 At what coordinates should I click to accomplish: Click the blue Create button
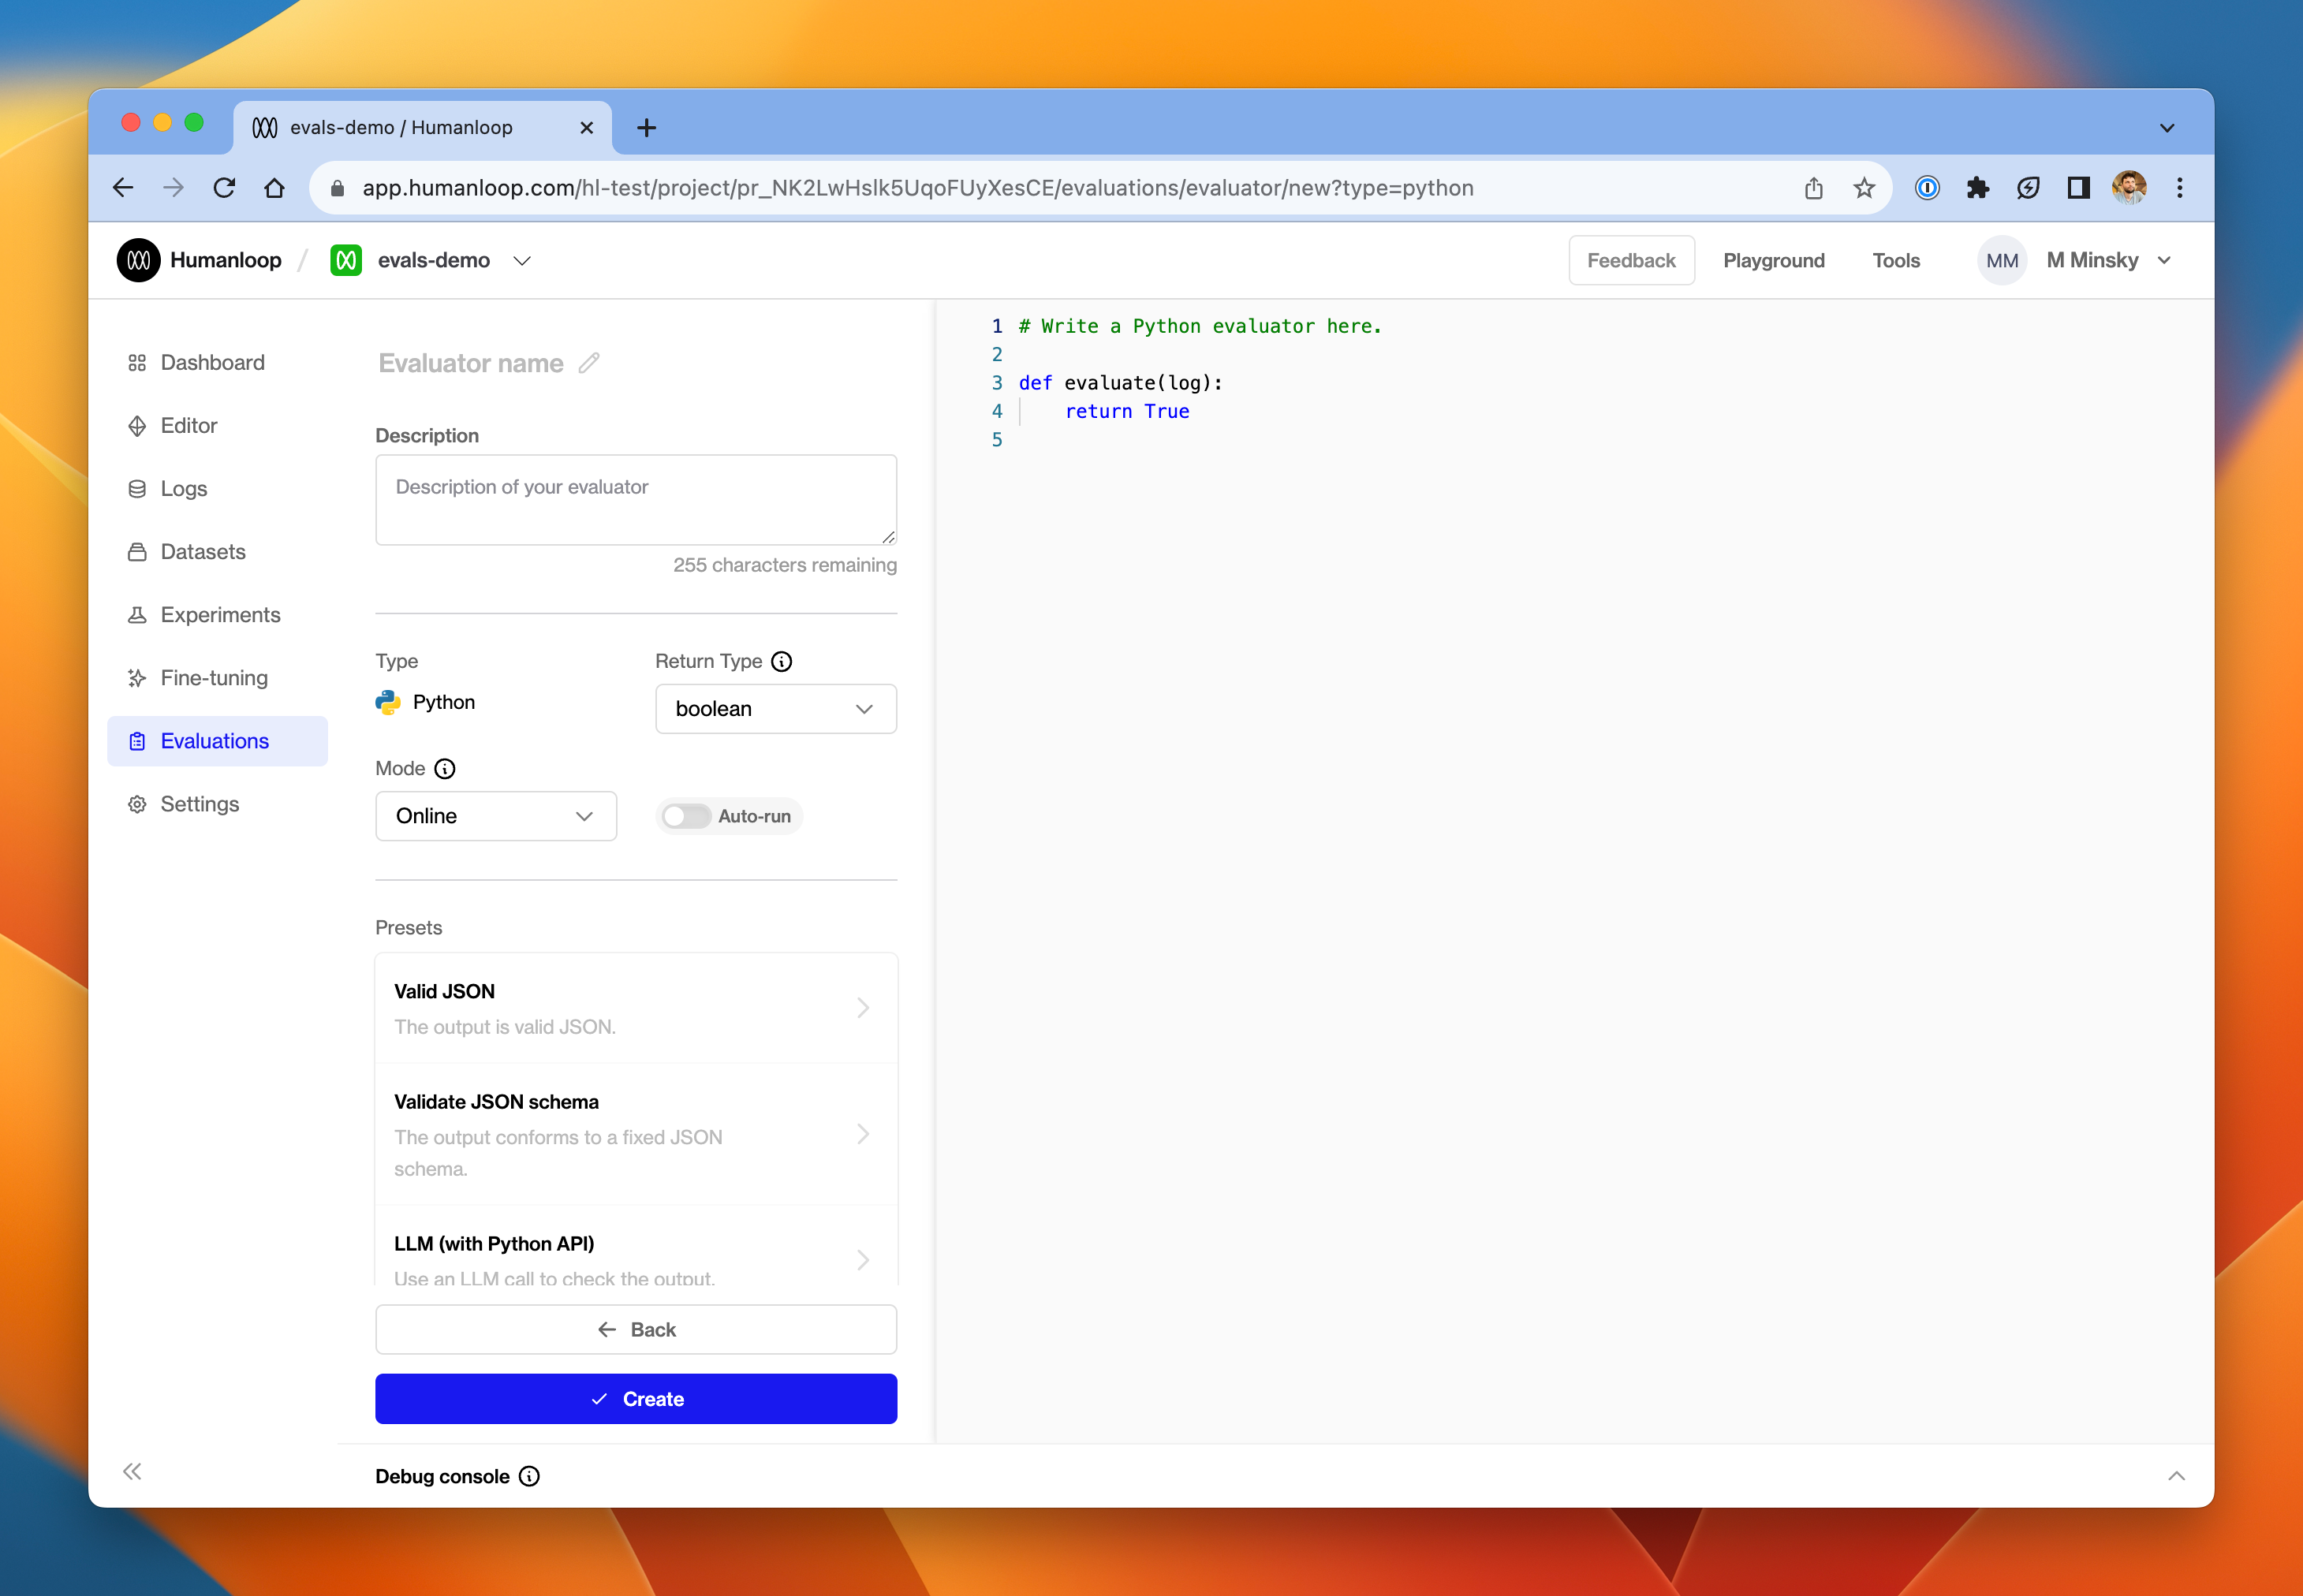point(636,1398)
